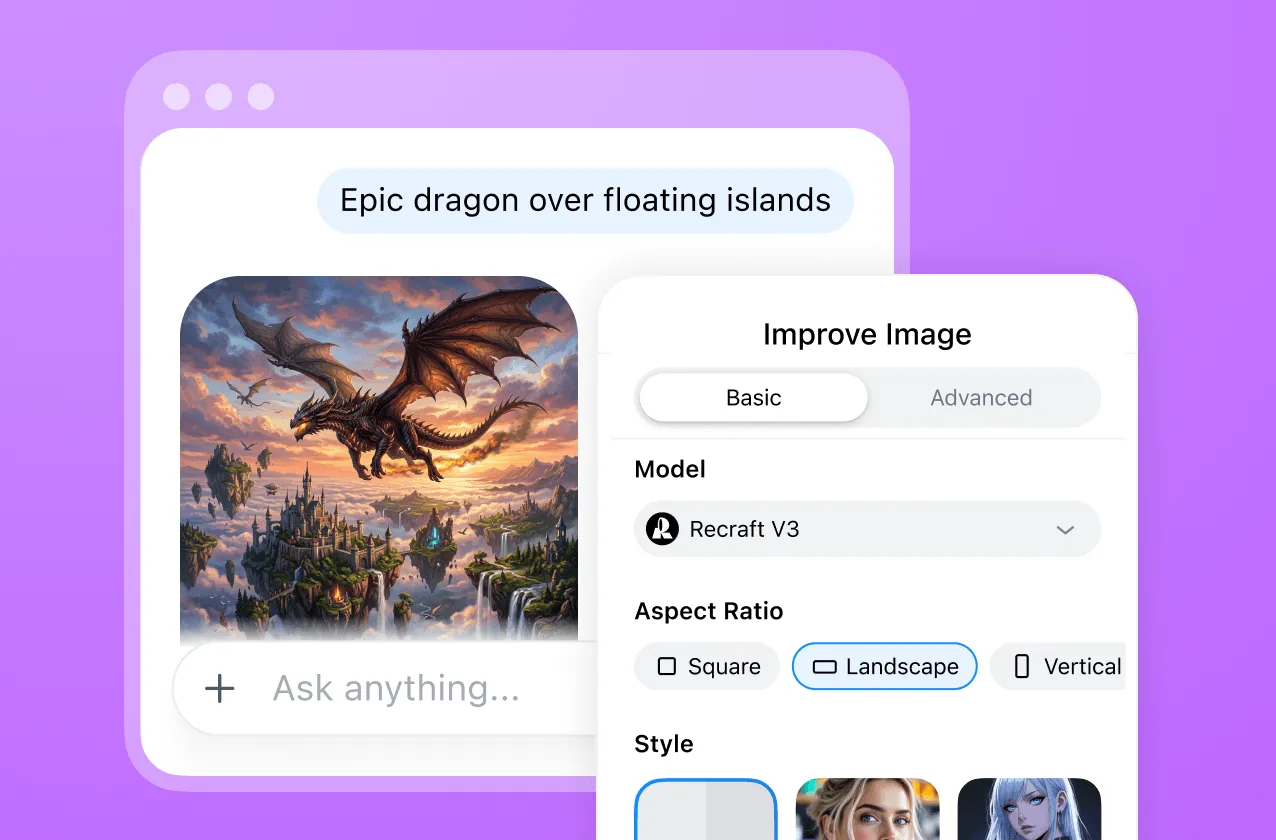This screenshot has width=1276, height=840.
Task: Choose the first blank gray style thumbnail
Action: 706,809
